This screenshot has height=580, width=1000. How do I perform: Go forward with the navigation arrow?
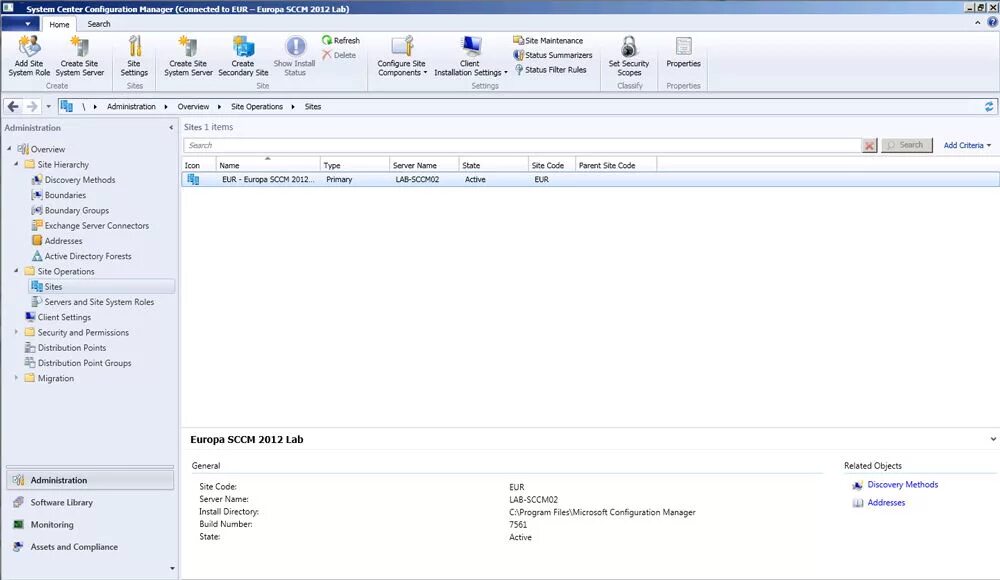31,107
